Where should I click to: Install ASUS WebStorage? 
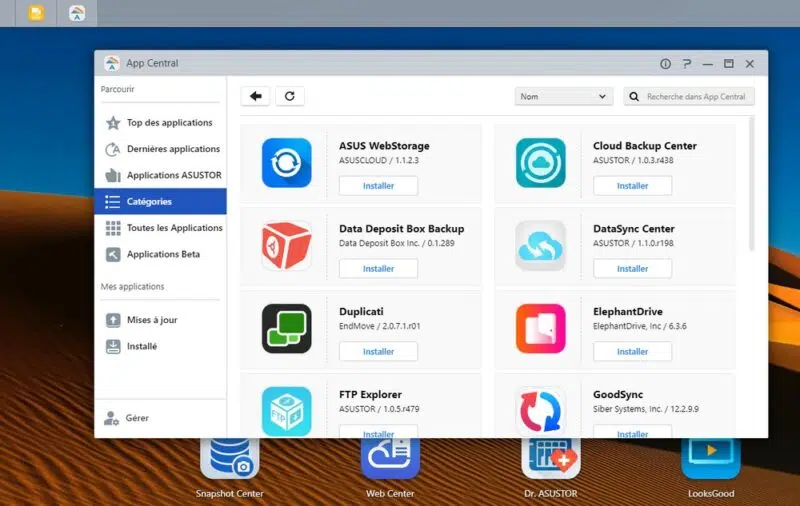pos(379,186)
